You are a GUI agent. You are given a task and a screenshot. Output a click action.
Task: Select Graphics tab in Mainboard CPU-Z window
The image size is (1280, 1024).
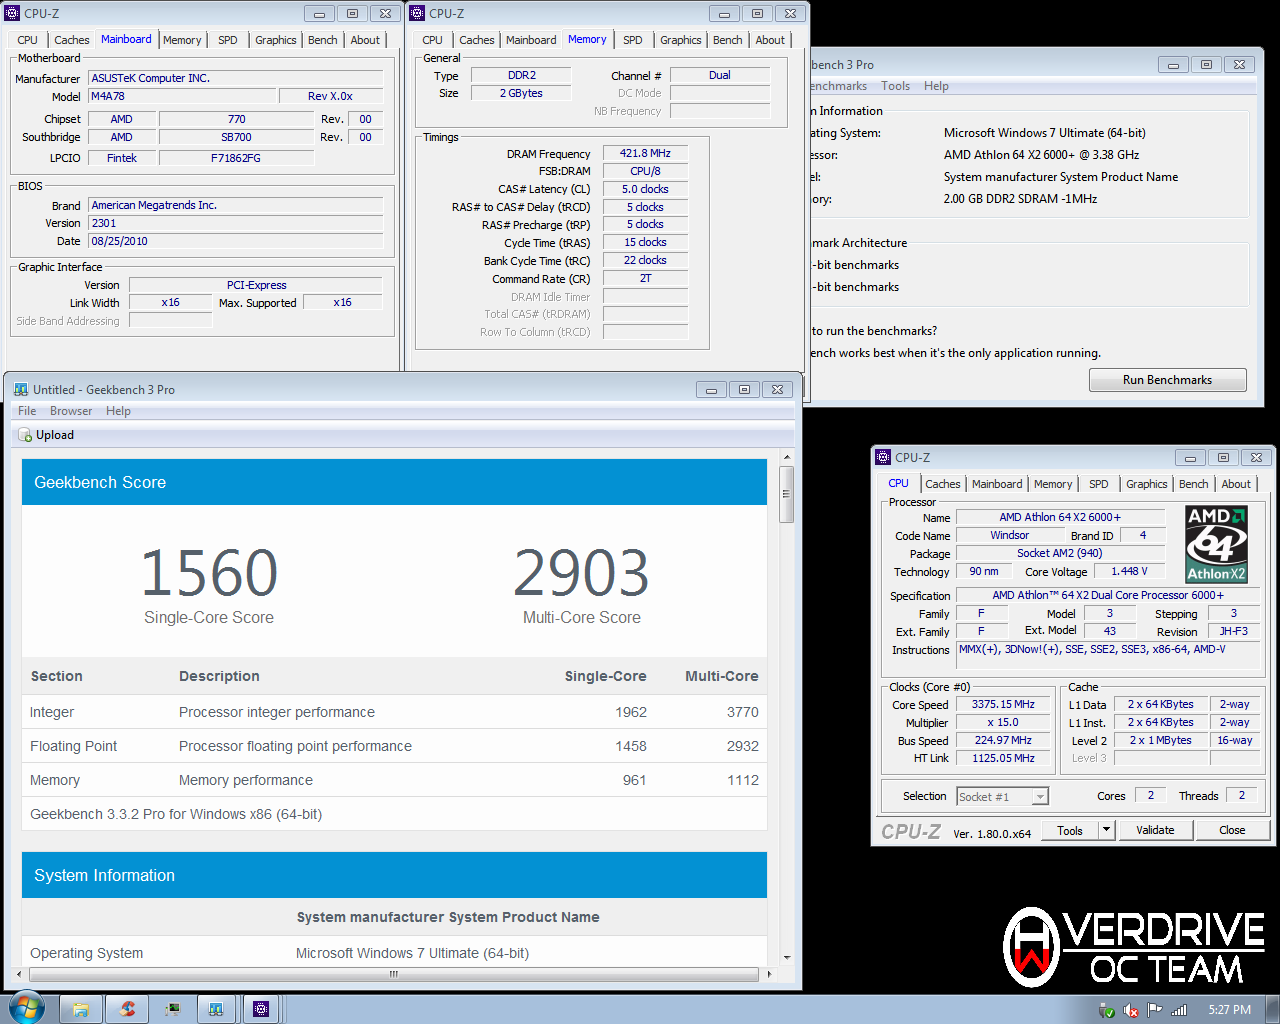pos(276,40)
